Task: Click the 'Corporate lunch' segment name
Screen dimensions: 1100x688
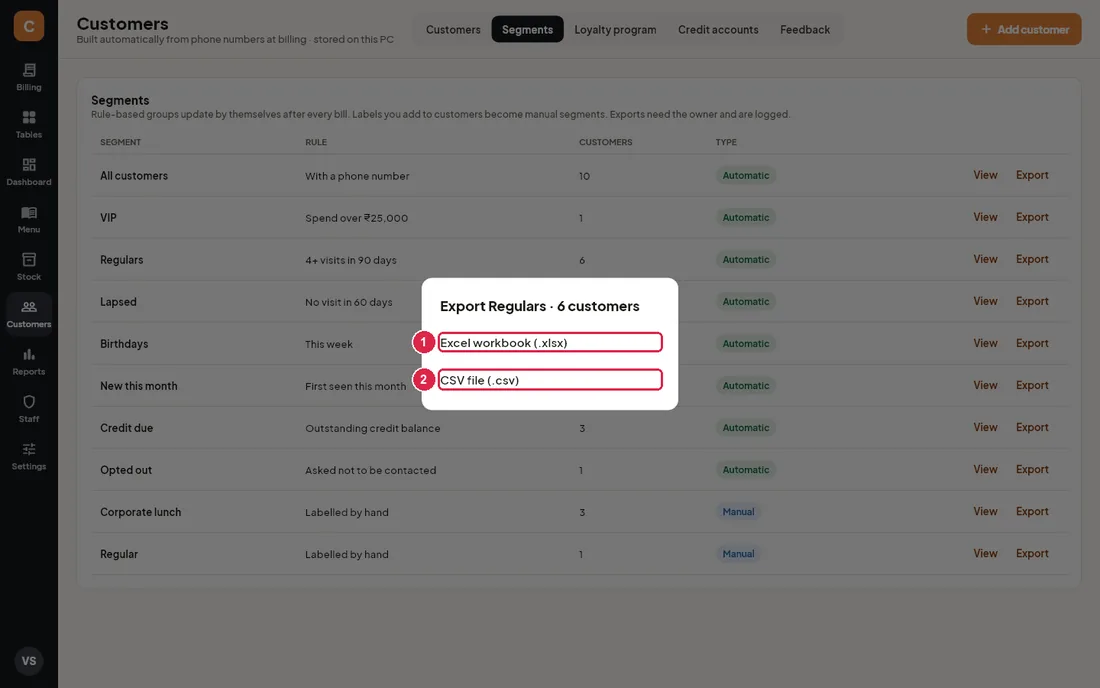Action: point(140,513)
